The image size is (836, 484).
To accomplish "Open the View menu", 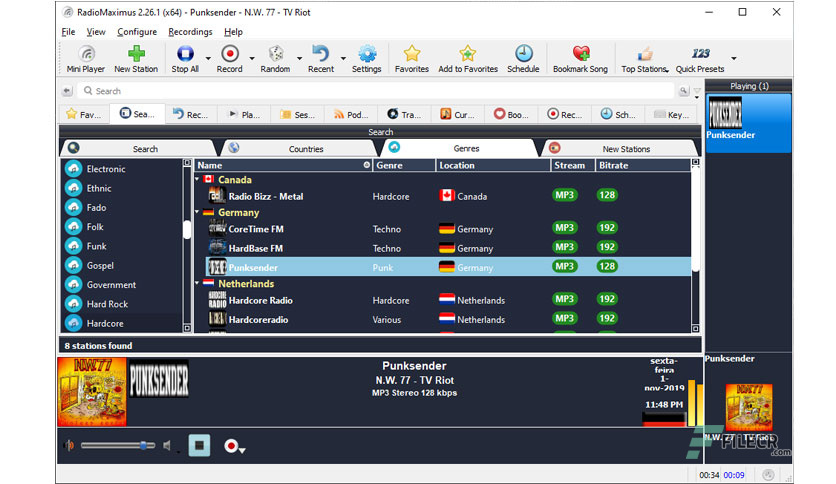I will (96, 32).
